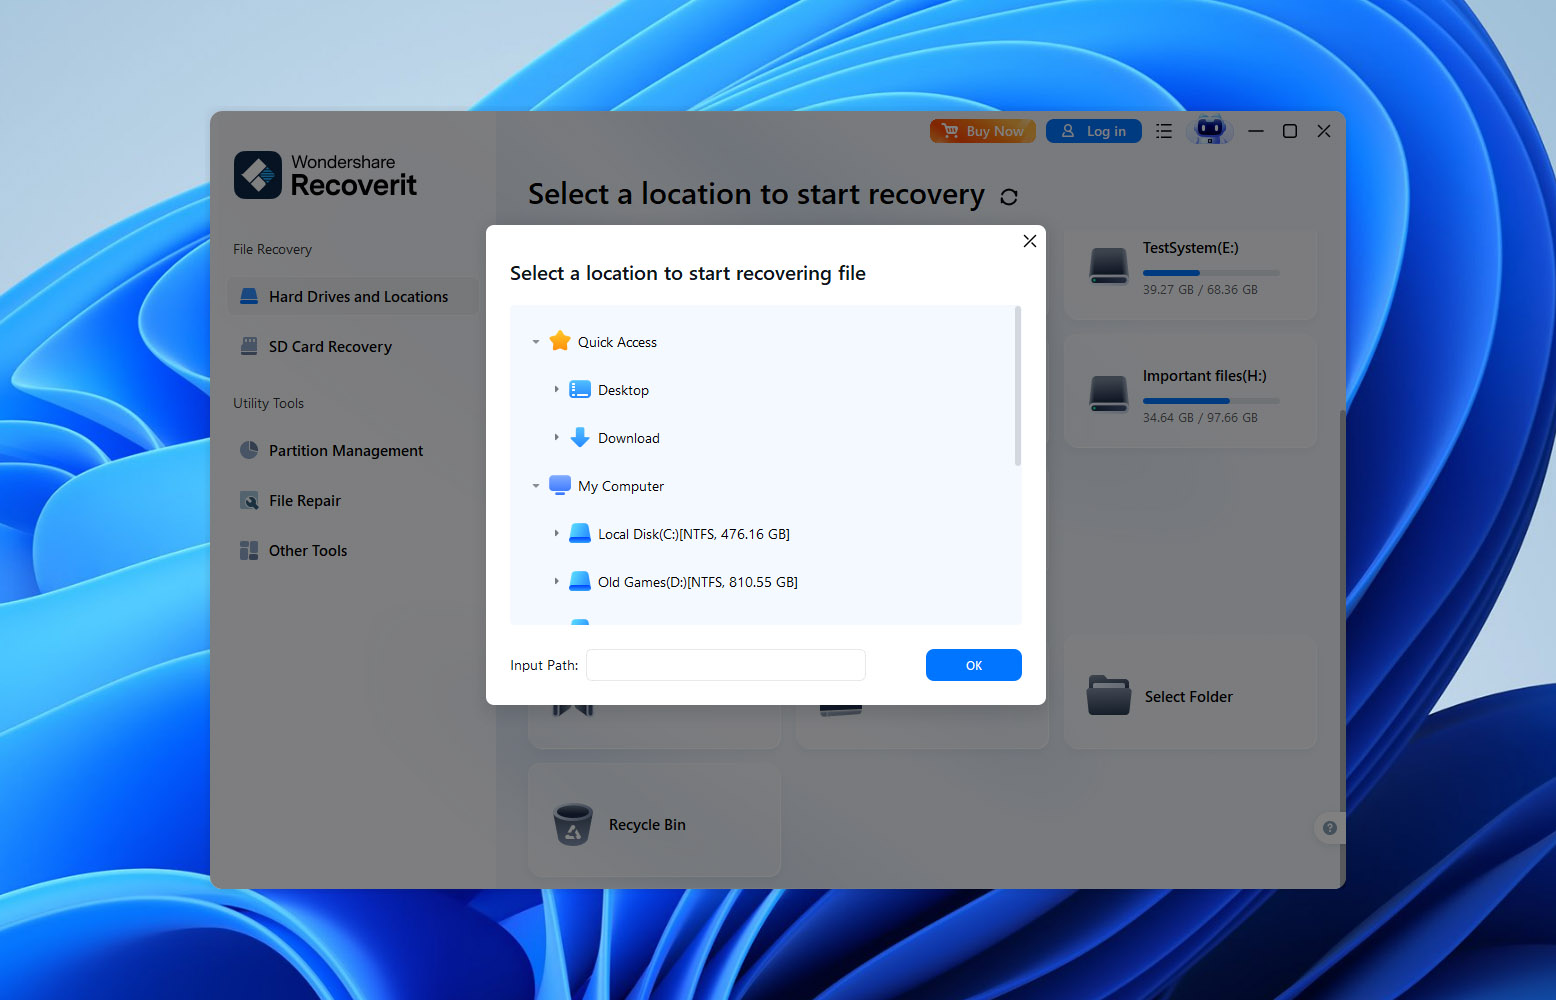Open File Repair tool

point(353,500)
